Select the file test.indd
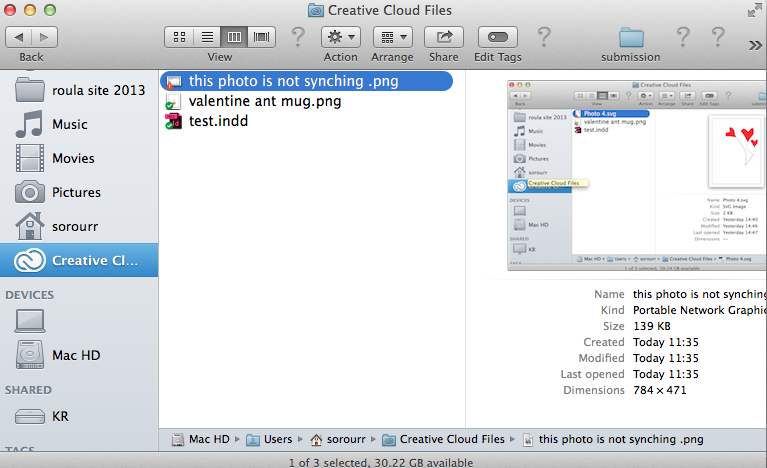 click(218, 121)
